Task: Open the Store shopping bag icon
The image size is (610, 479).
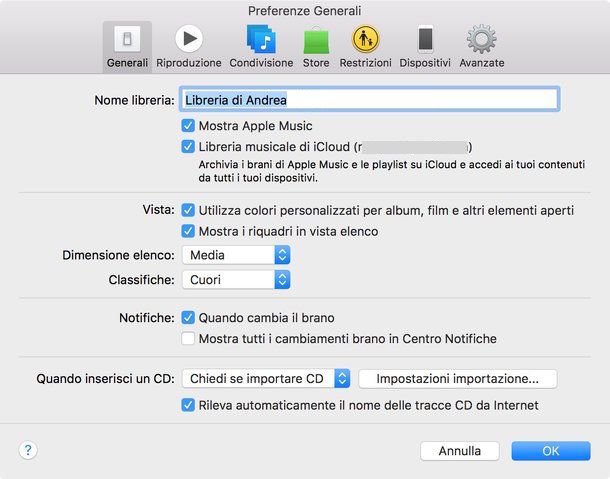Action: click(x=316, y=40)
